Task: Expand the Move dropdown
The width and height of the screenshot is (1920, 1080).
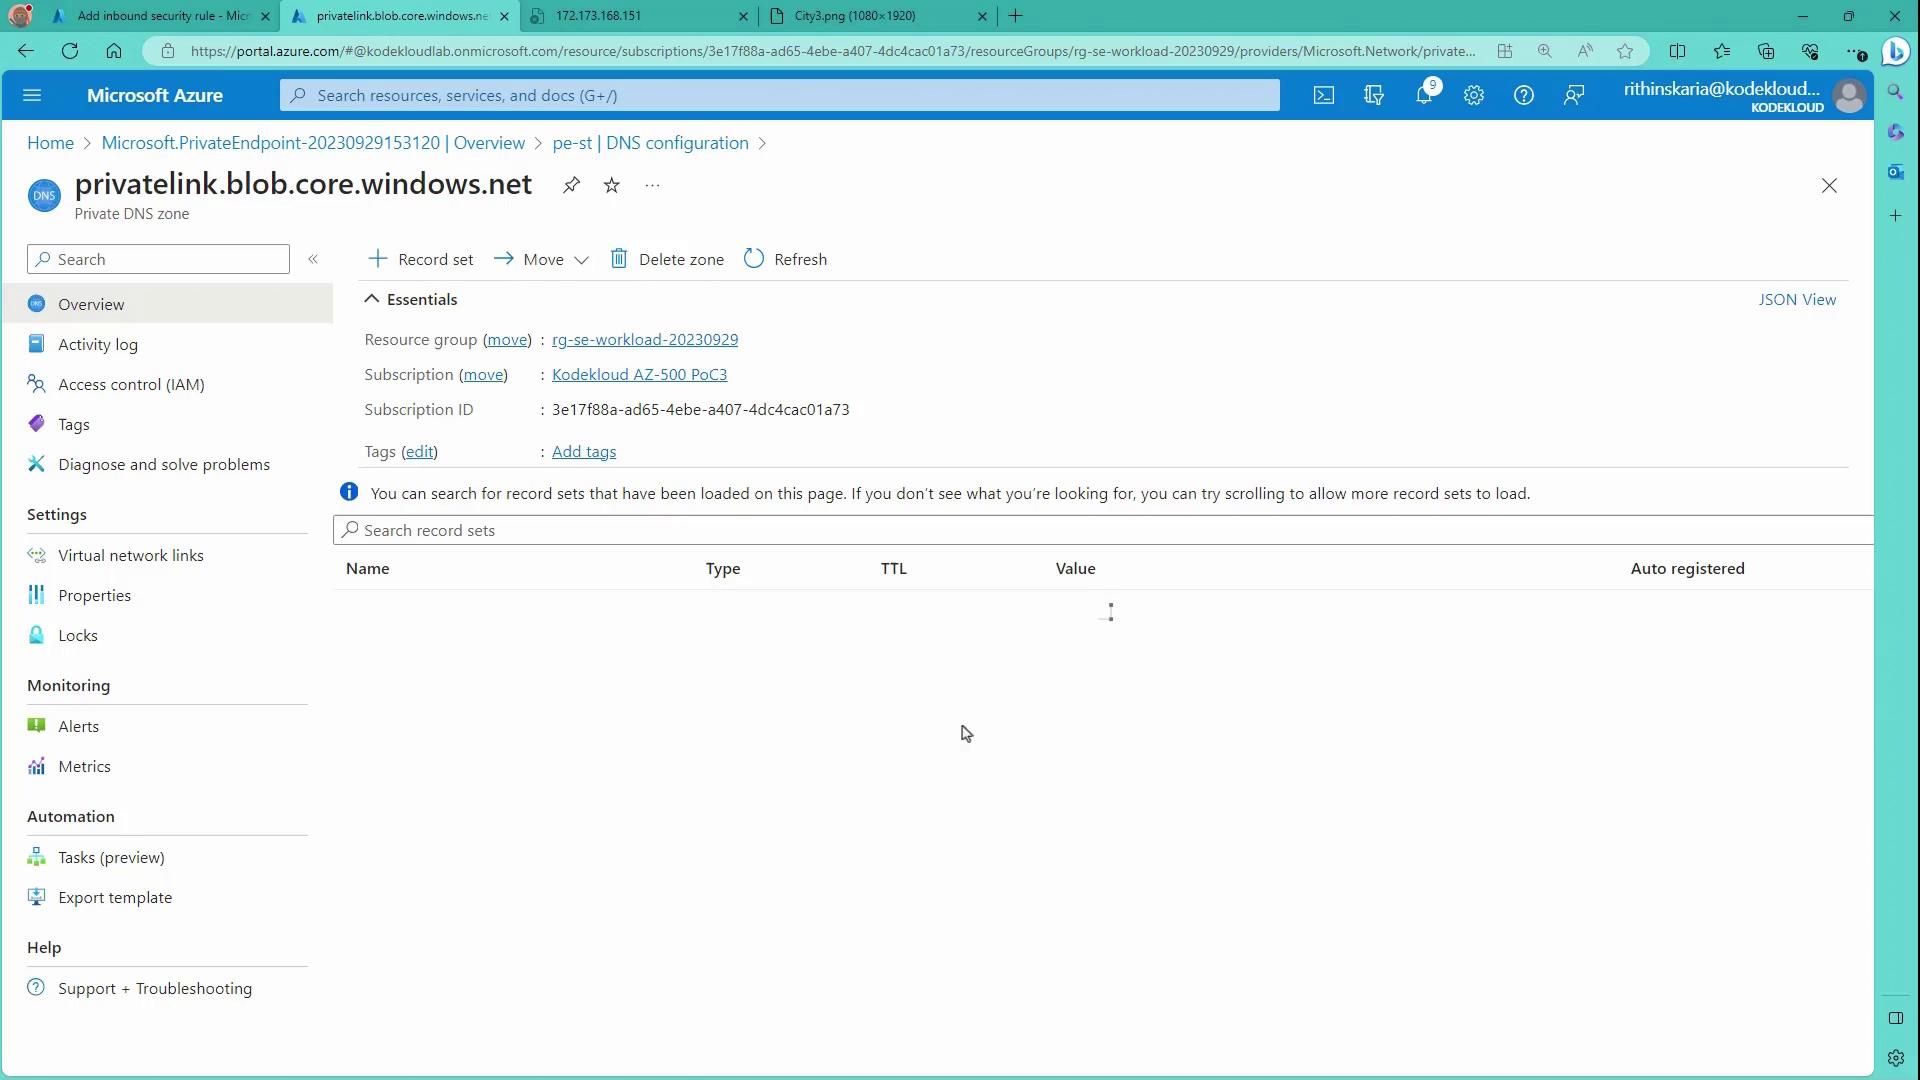Action: pyautogui.click(x=542, y=259)
